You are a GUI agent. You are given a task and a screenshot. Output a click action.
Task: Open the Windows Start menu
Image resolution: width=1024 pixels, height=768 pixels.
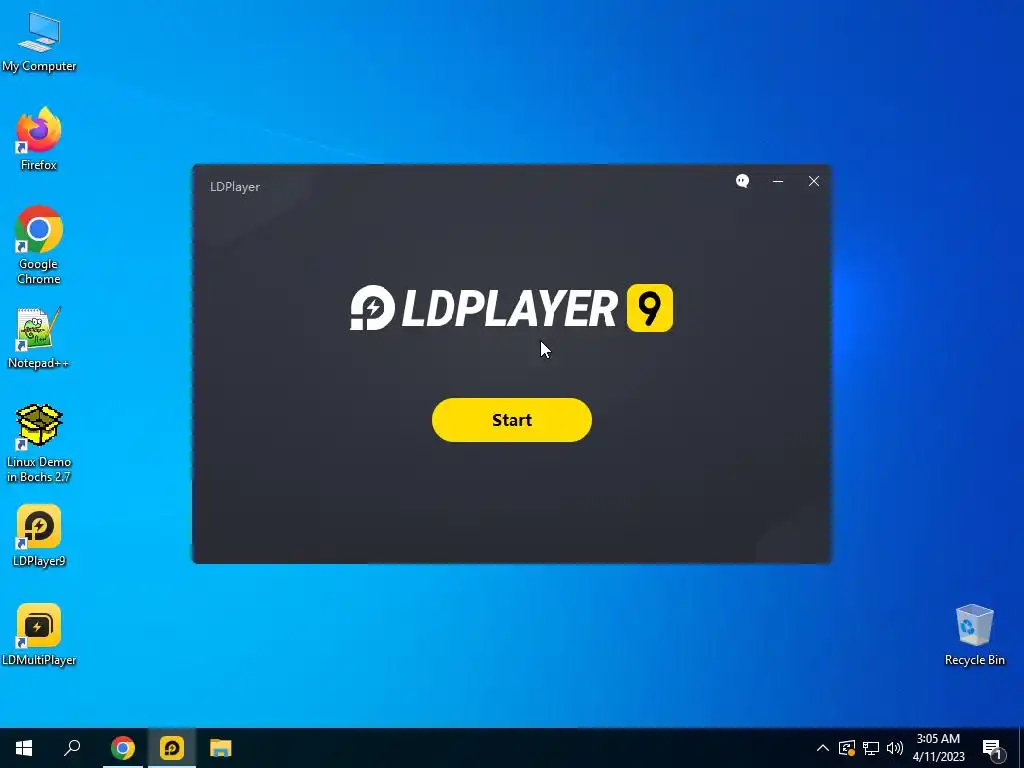pyautogui.click(x=24, y=748)
